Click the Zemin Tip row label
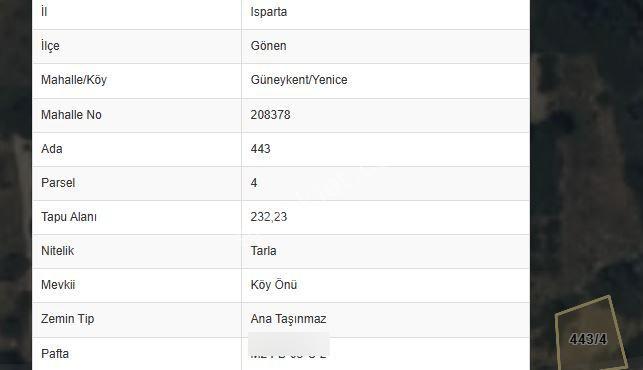 tap(68, 319)
